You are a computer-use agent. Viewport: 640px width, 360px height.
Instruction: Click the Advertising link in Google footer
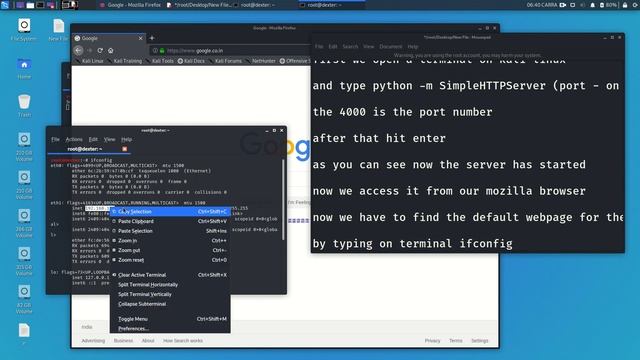pyautogui.click(x=93, y=340)
